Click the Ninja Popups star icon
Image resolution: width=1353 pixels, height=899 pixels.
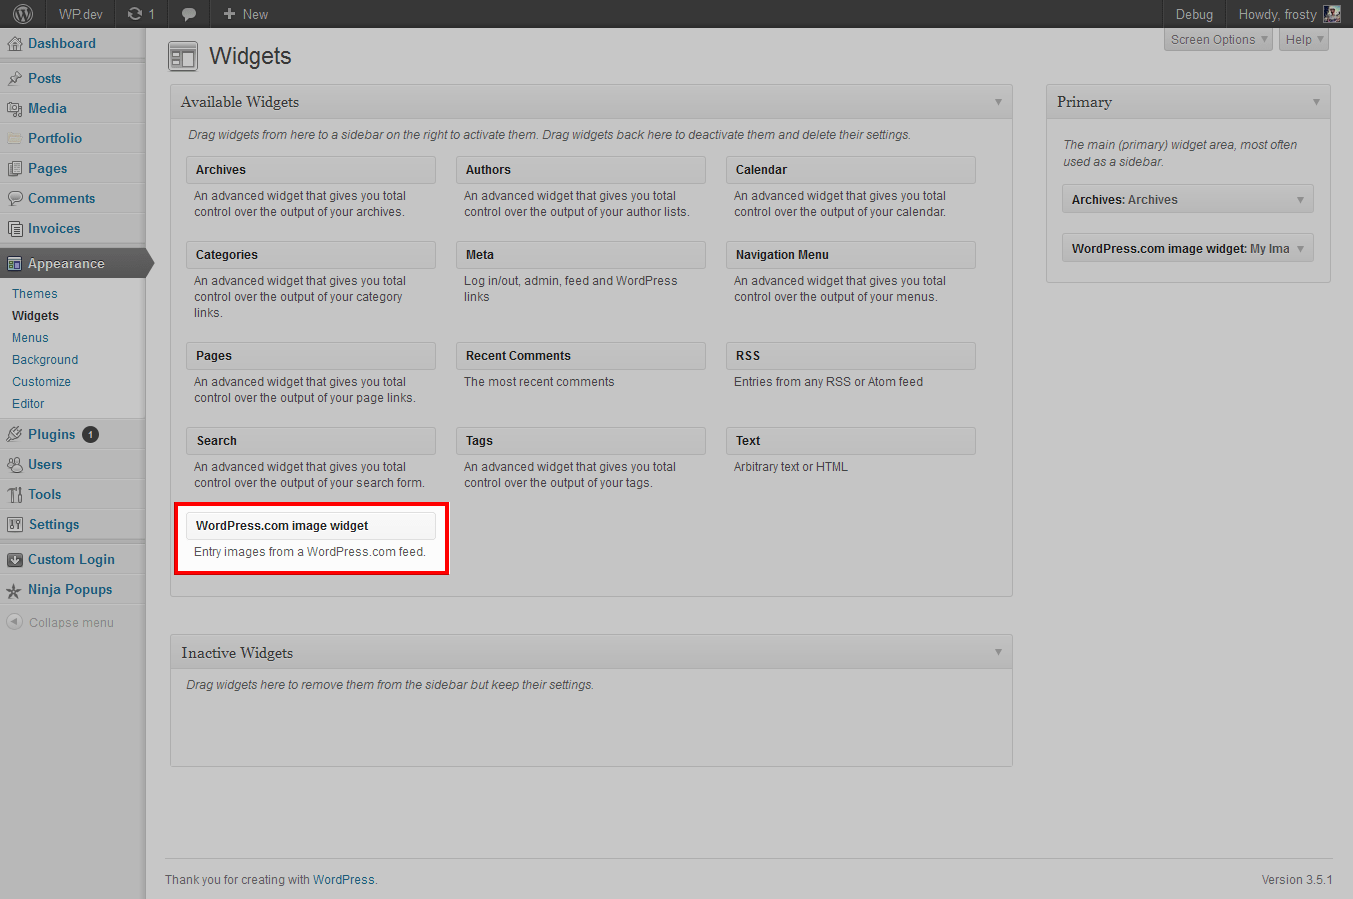(x=14, y=591)
